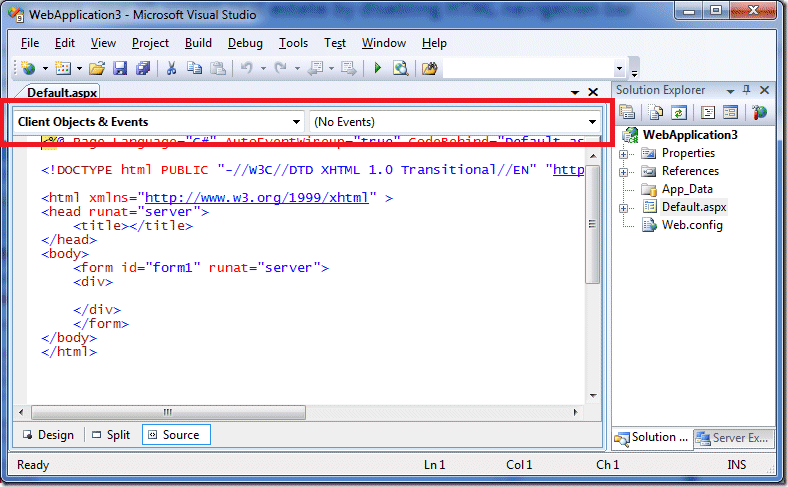
Task: Click Refresh icon in Solution Explorer toolbar
Action: click(x=679, y=112)
